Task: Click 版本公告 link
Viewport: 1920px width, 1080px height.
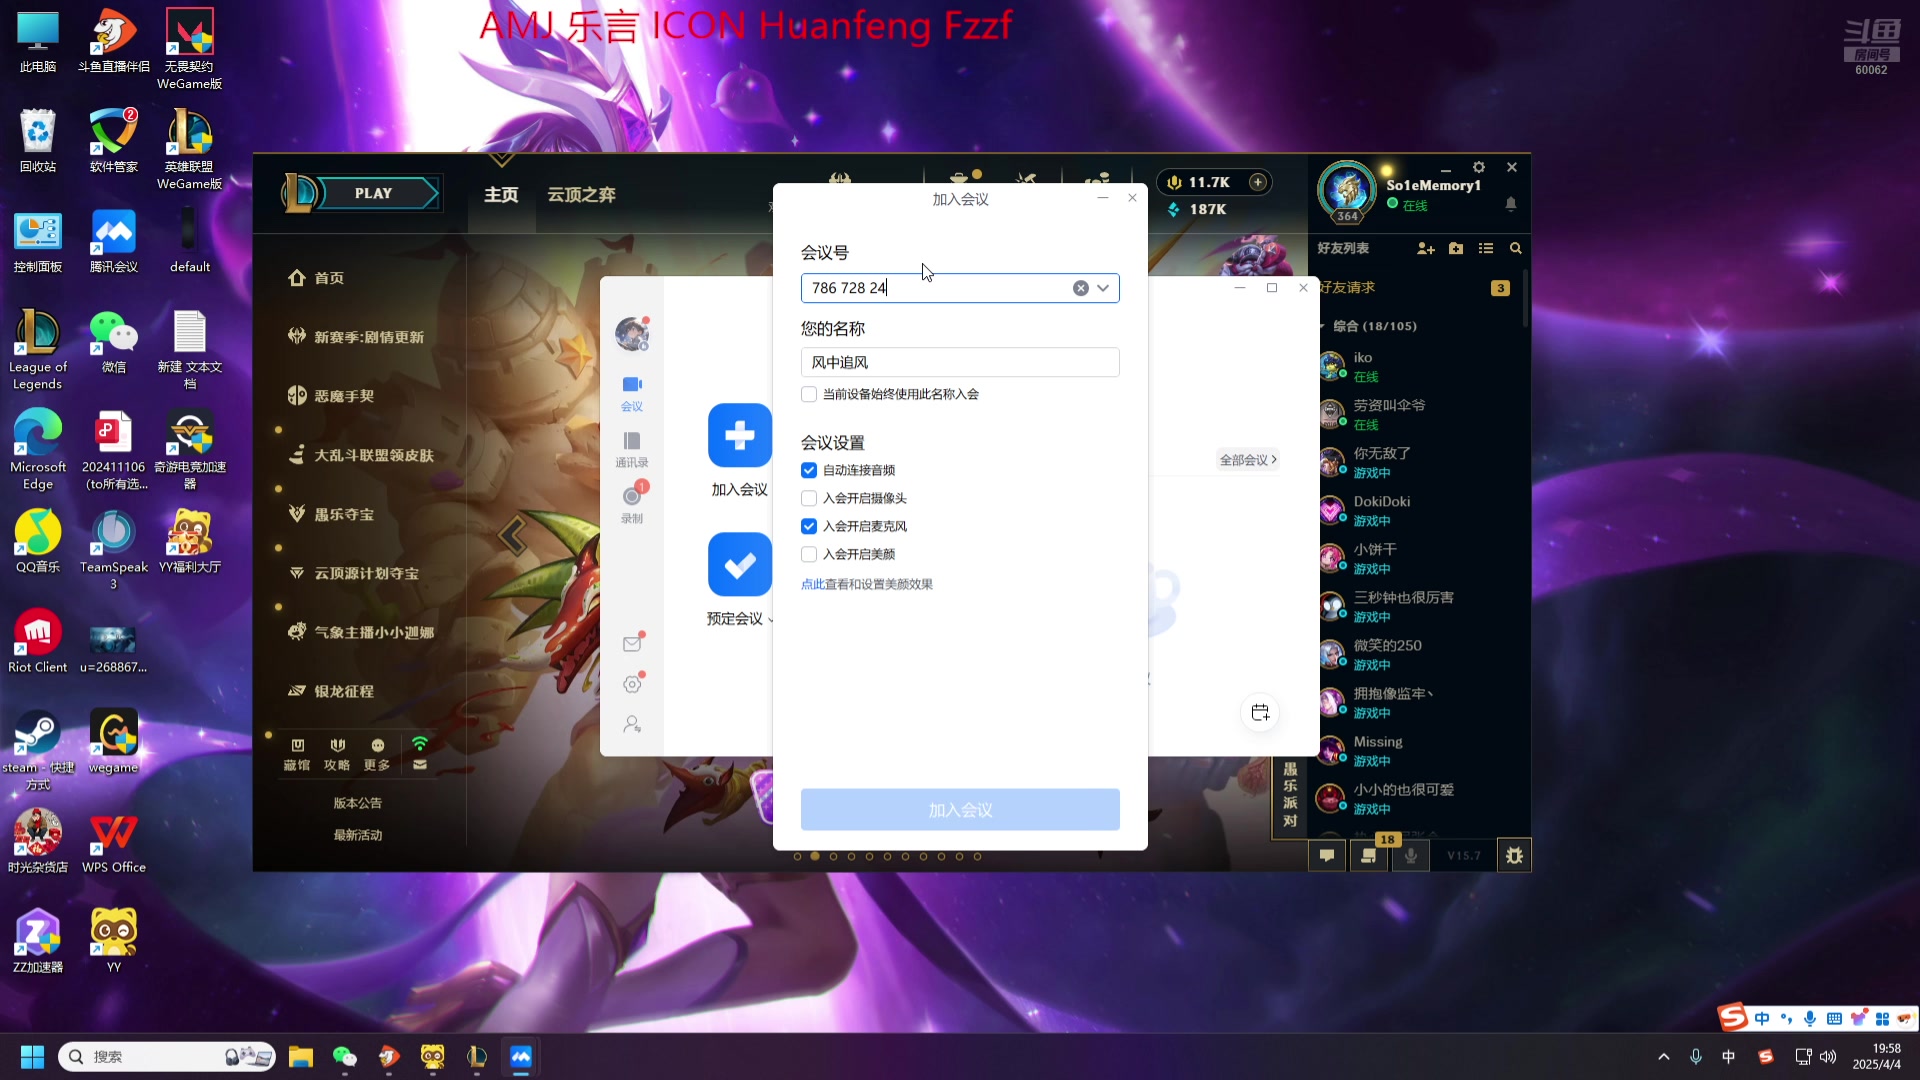Action: (357, 803)
